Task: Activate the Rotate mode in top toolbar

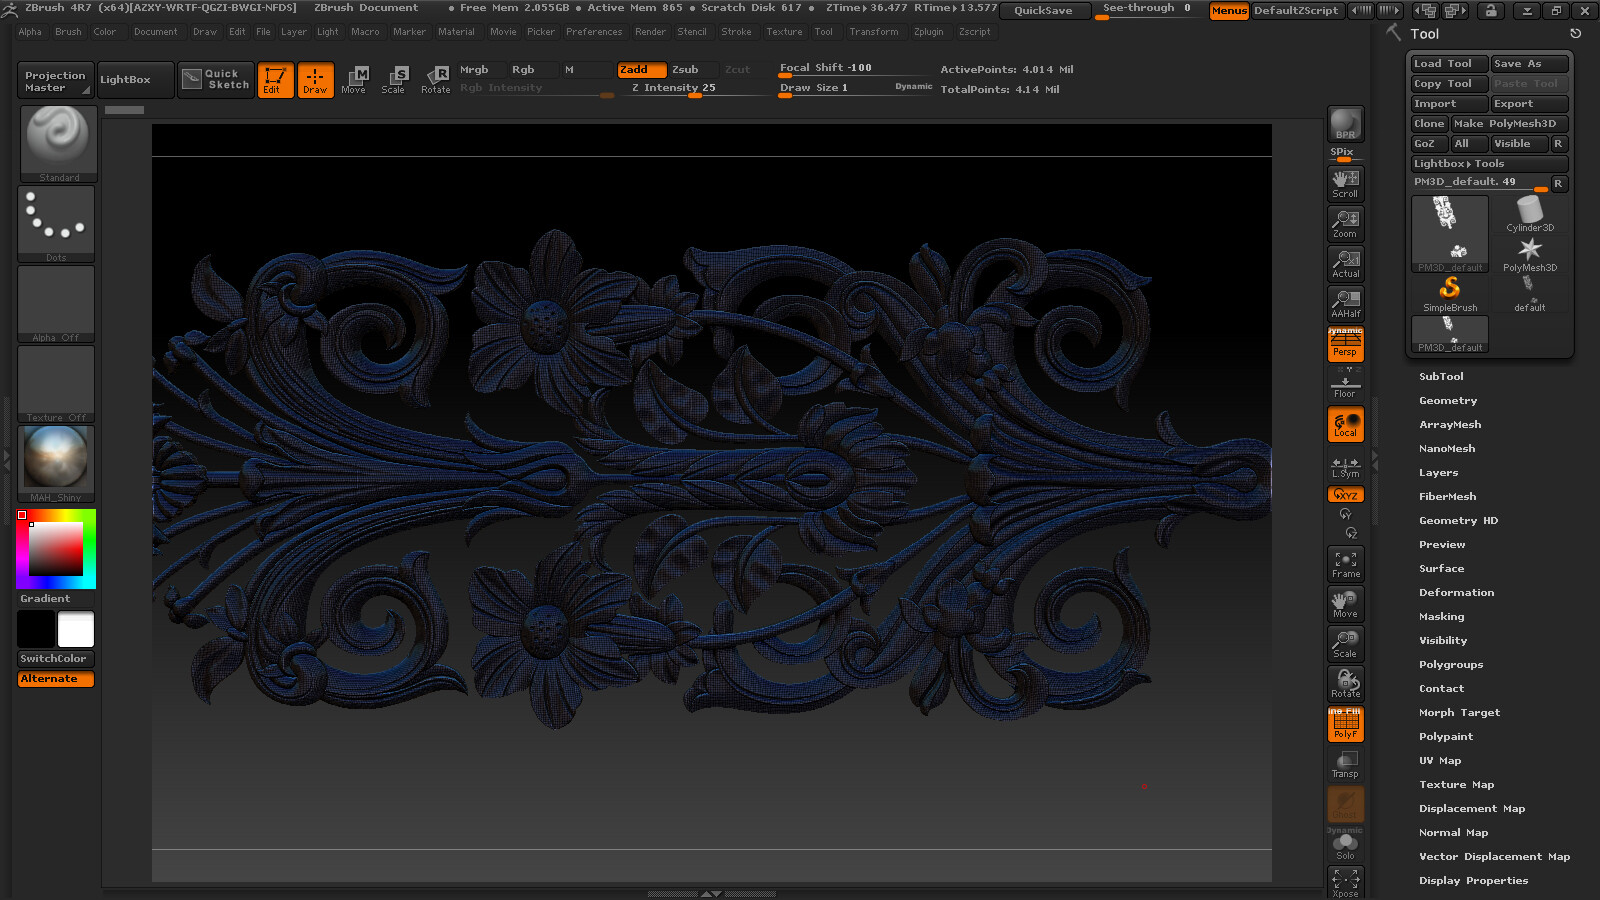Action: point(435,79)
